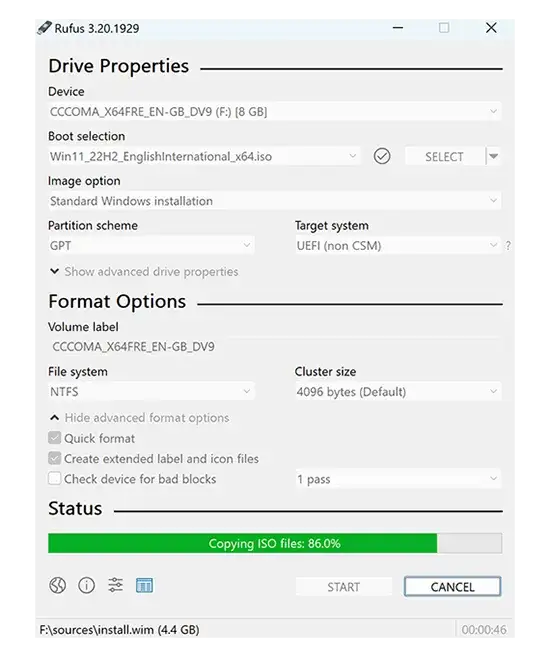
Task: Click the Status heading
Action: tap(75, 509)
